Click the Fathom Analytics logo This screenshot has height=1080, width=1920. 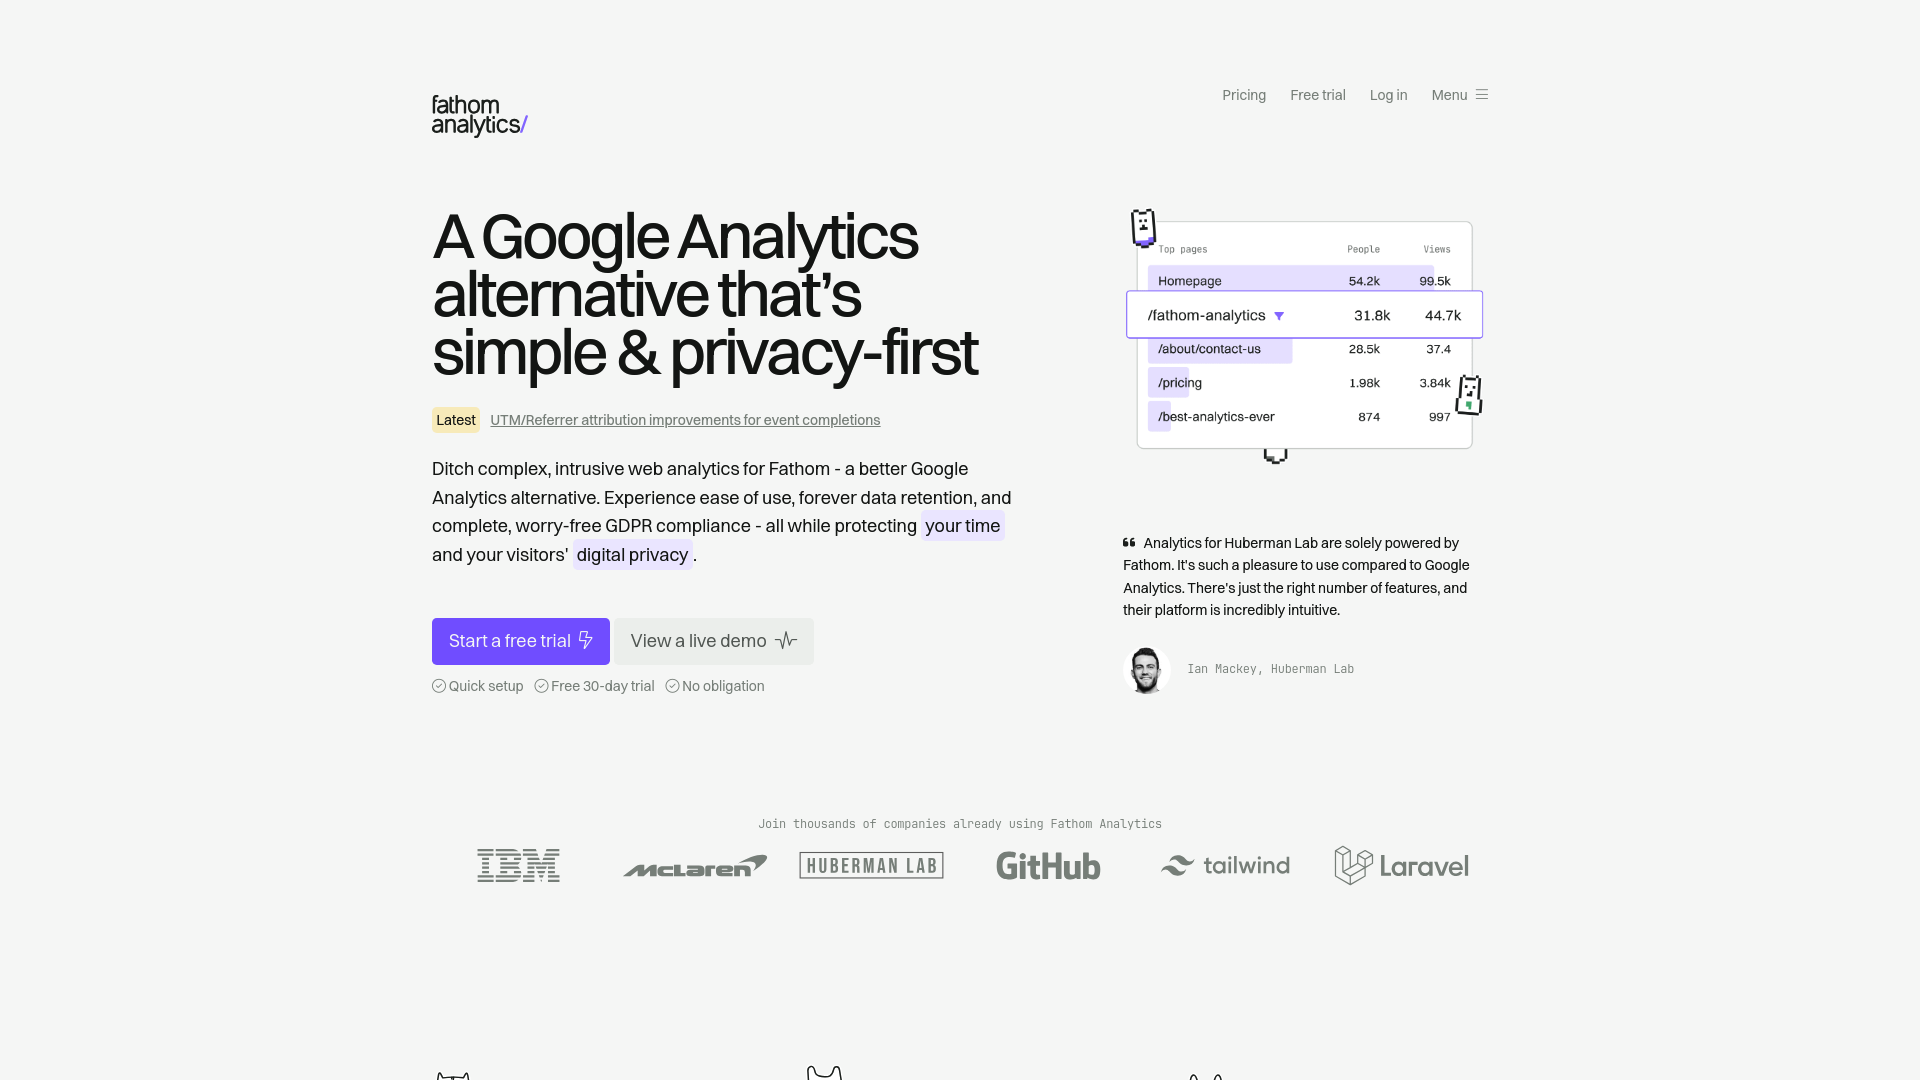coord(479,113)
